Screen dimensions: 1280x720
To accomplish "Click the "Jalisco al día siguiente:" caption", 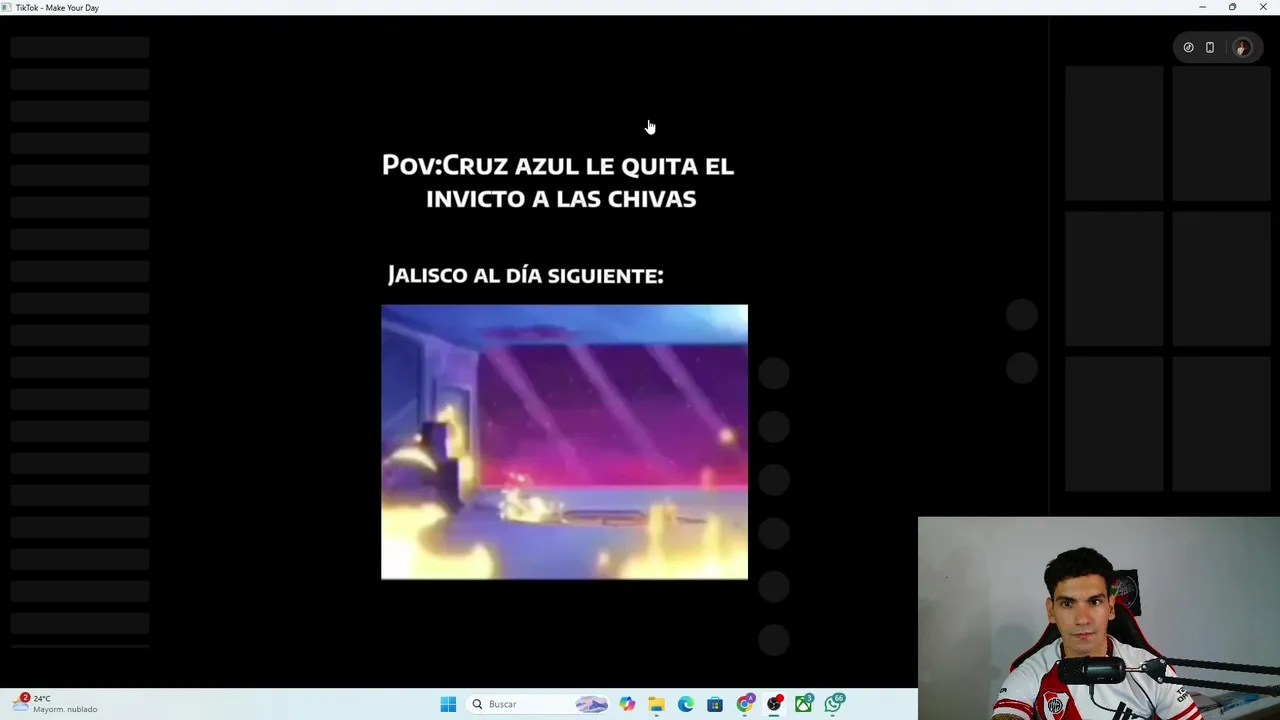I will tap(526, 275).
